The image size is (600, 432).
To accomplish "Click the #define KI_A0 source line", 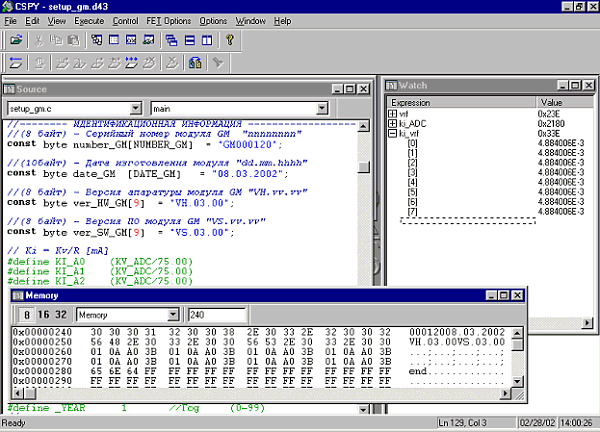I will [x=100, y=262].
